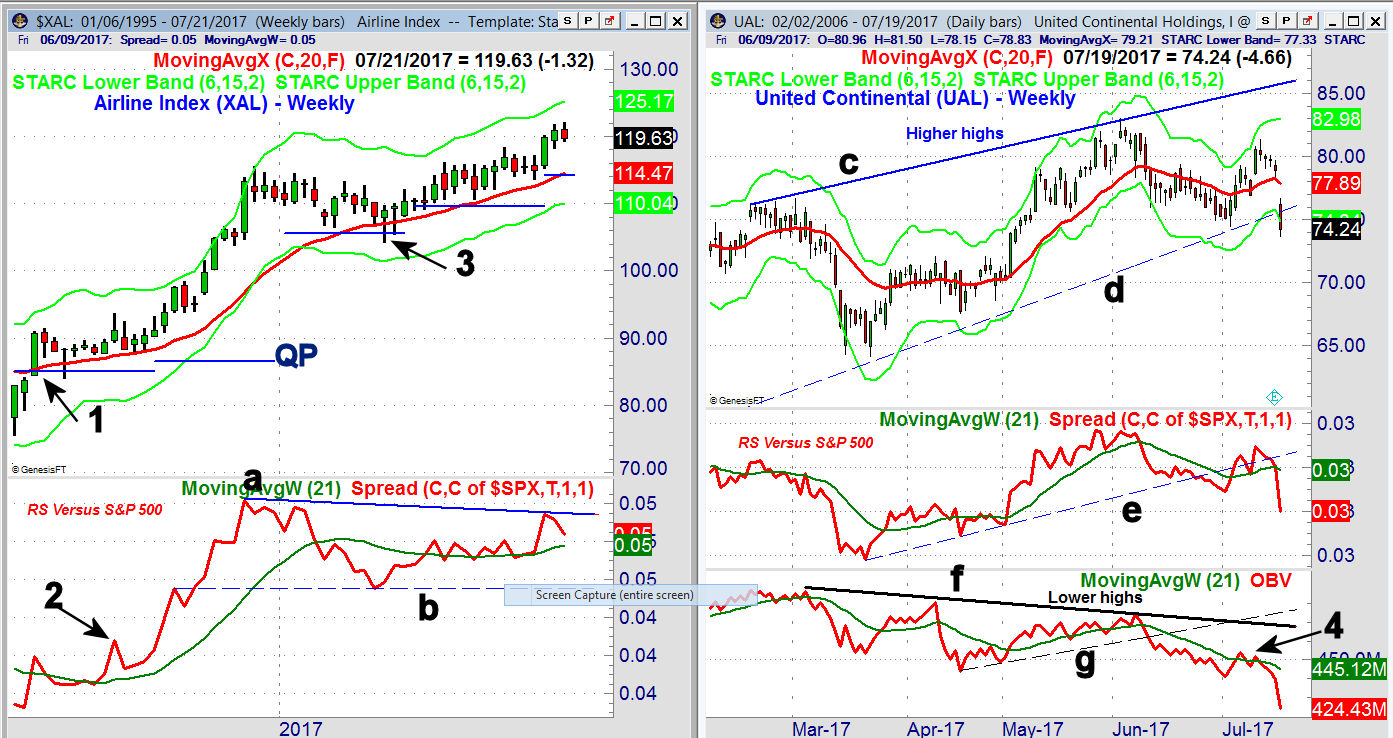This screenshot has width=1393, height=738.
Task: Close the UAL chart window
Action: point(1373,21)
